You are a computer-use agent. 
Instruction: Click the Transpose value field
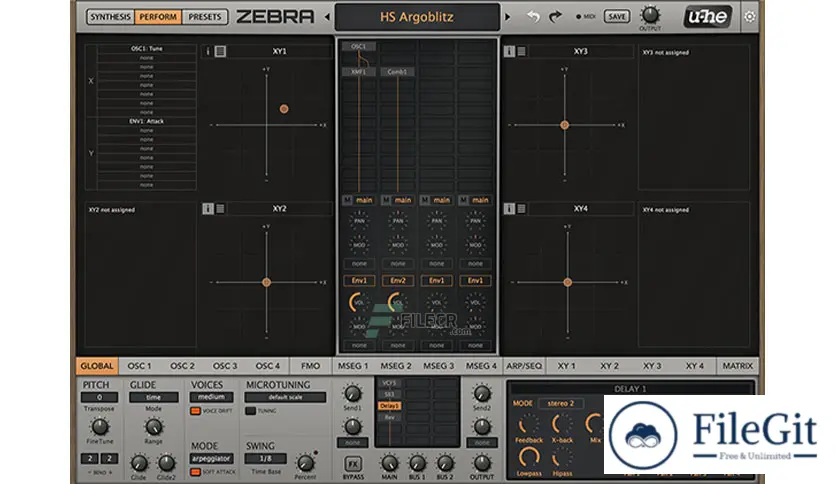(99, 397)
